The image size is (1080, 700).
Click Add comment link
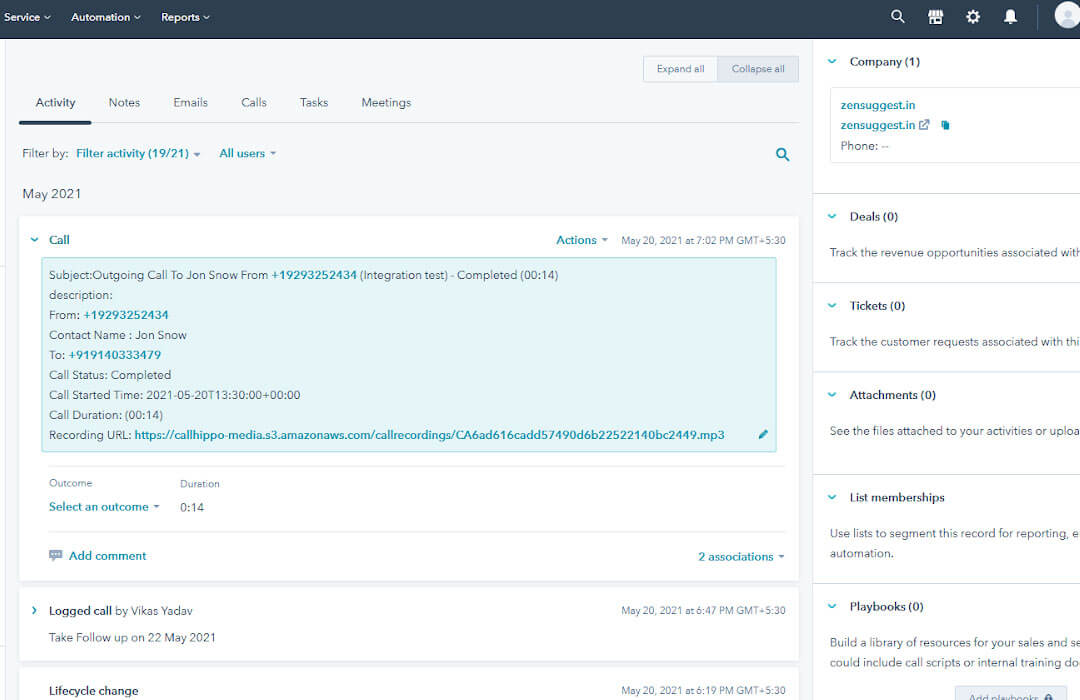pos(107,556)
